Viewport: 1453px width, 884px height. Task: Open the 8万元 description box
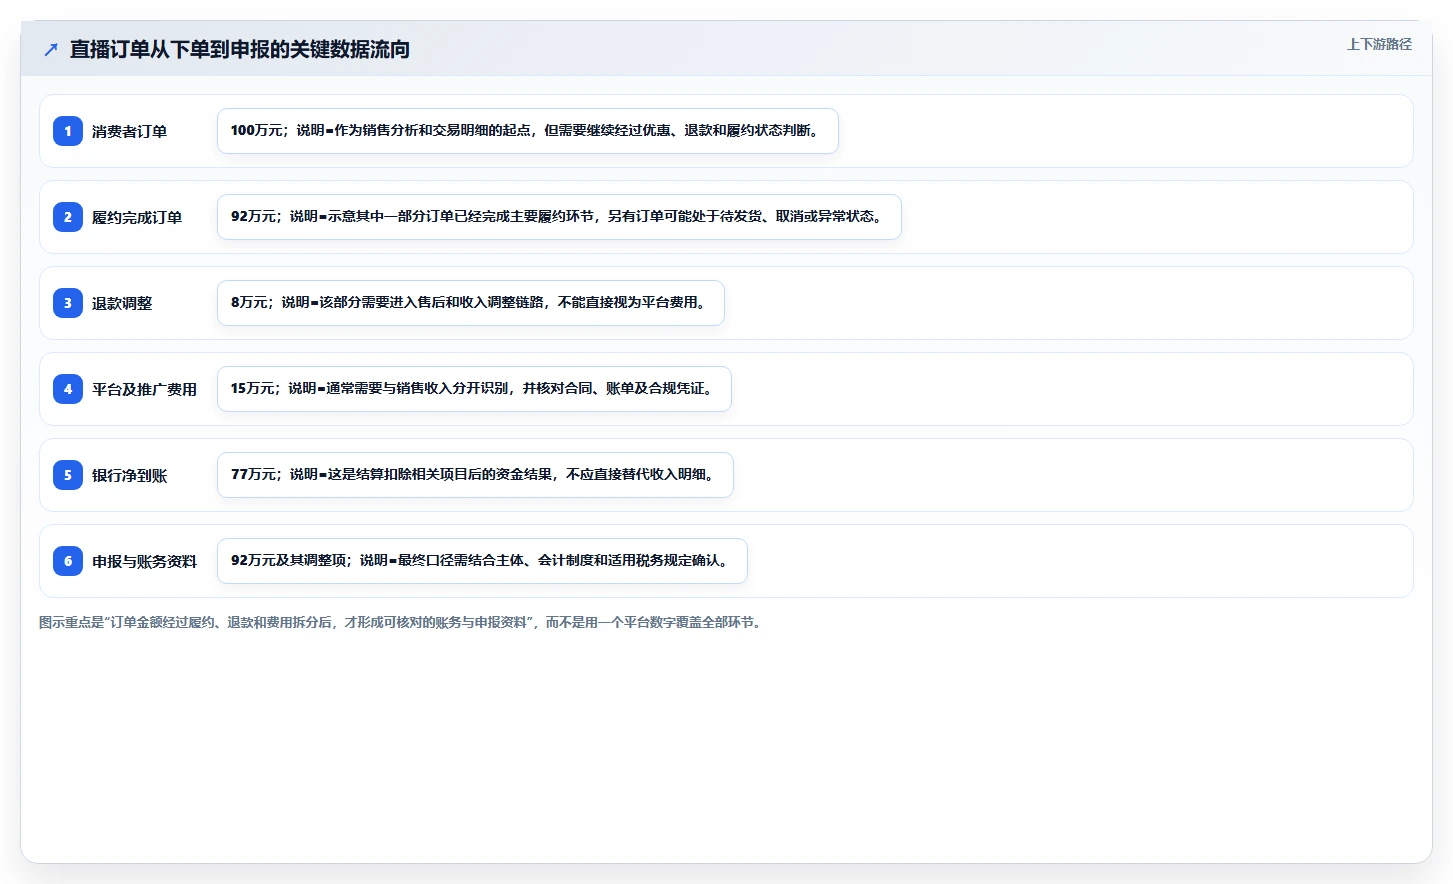click(471, 303)
